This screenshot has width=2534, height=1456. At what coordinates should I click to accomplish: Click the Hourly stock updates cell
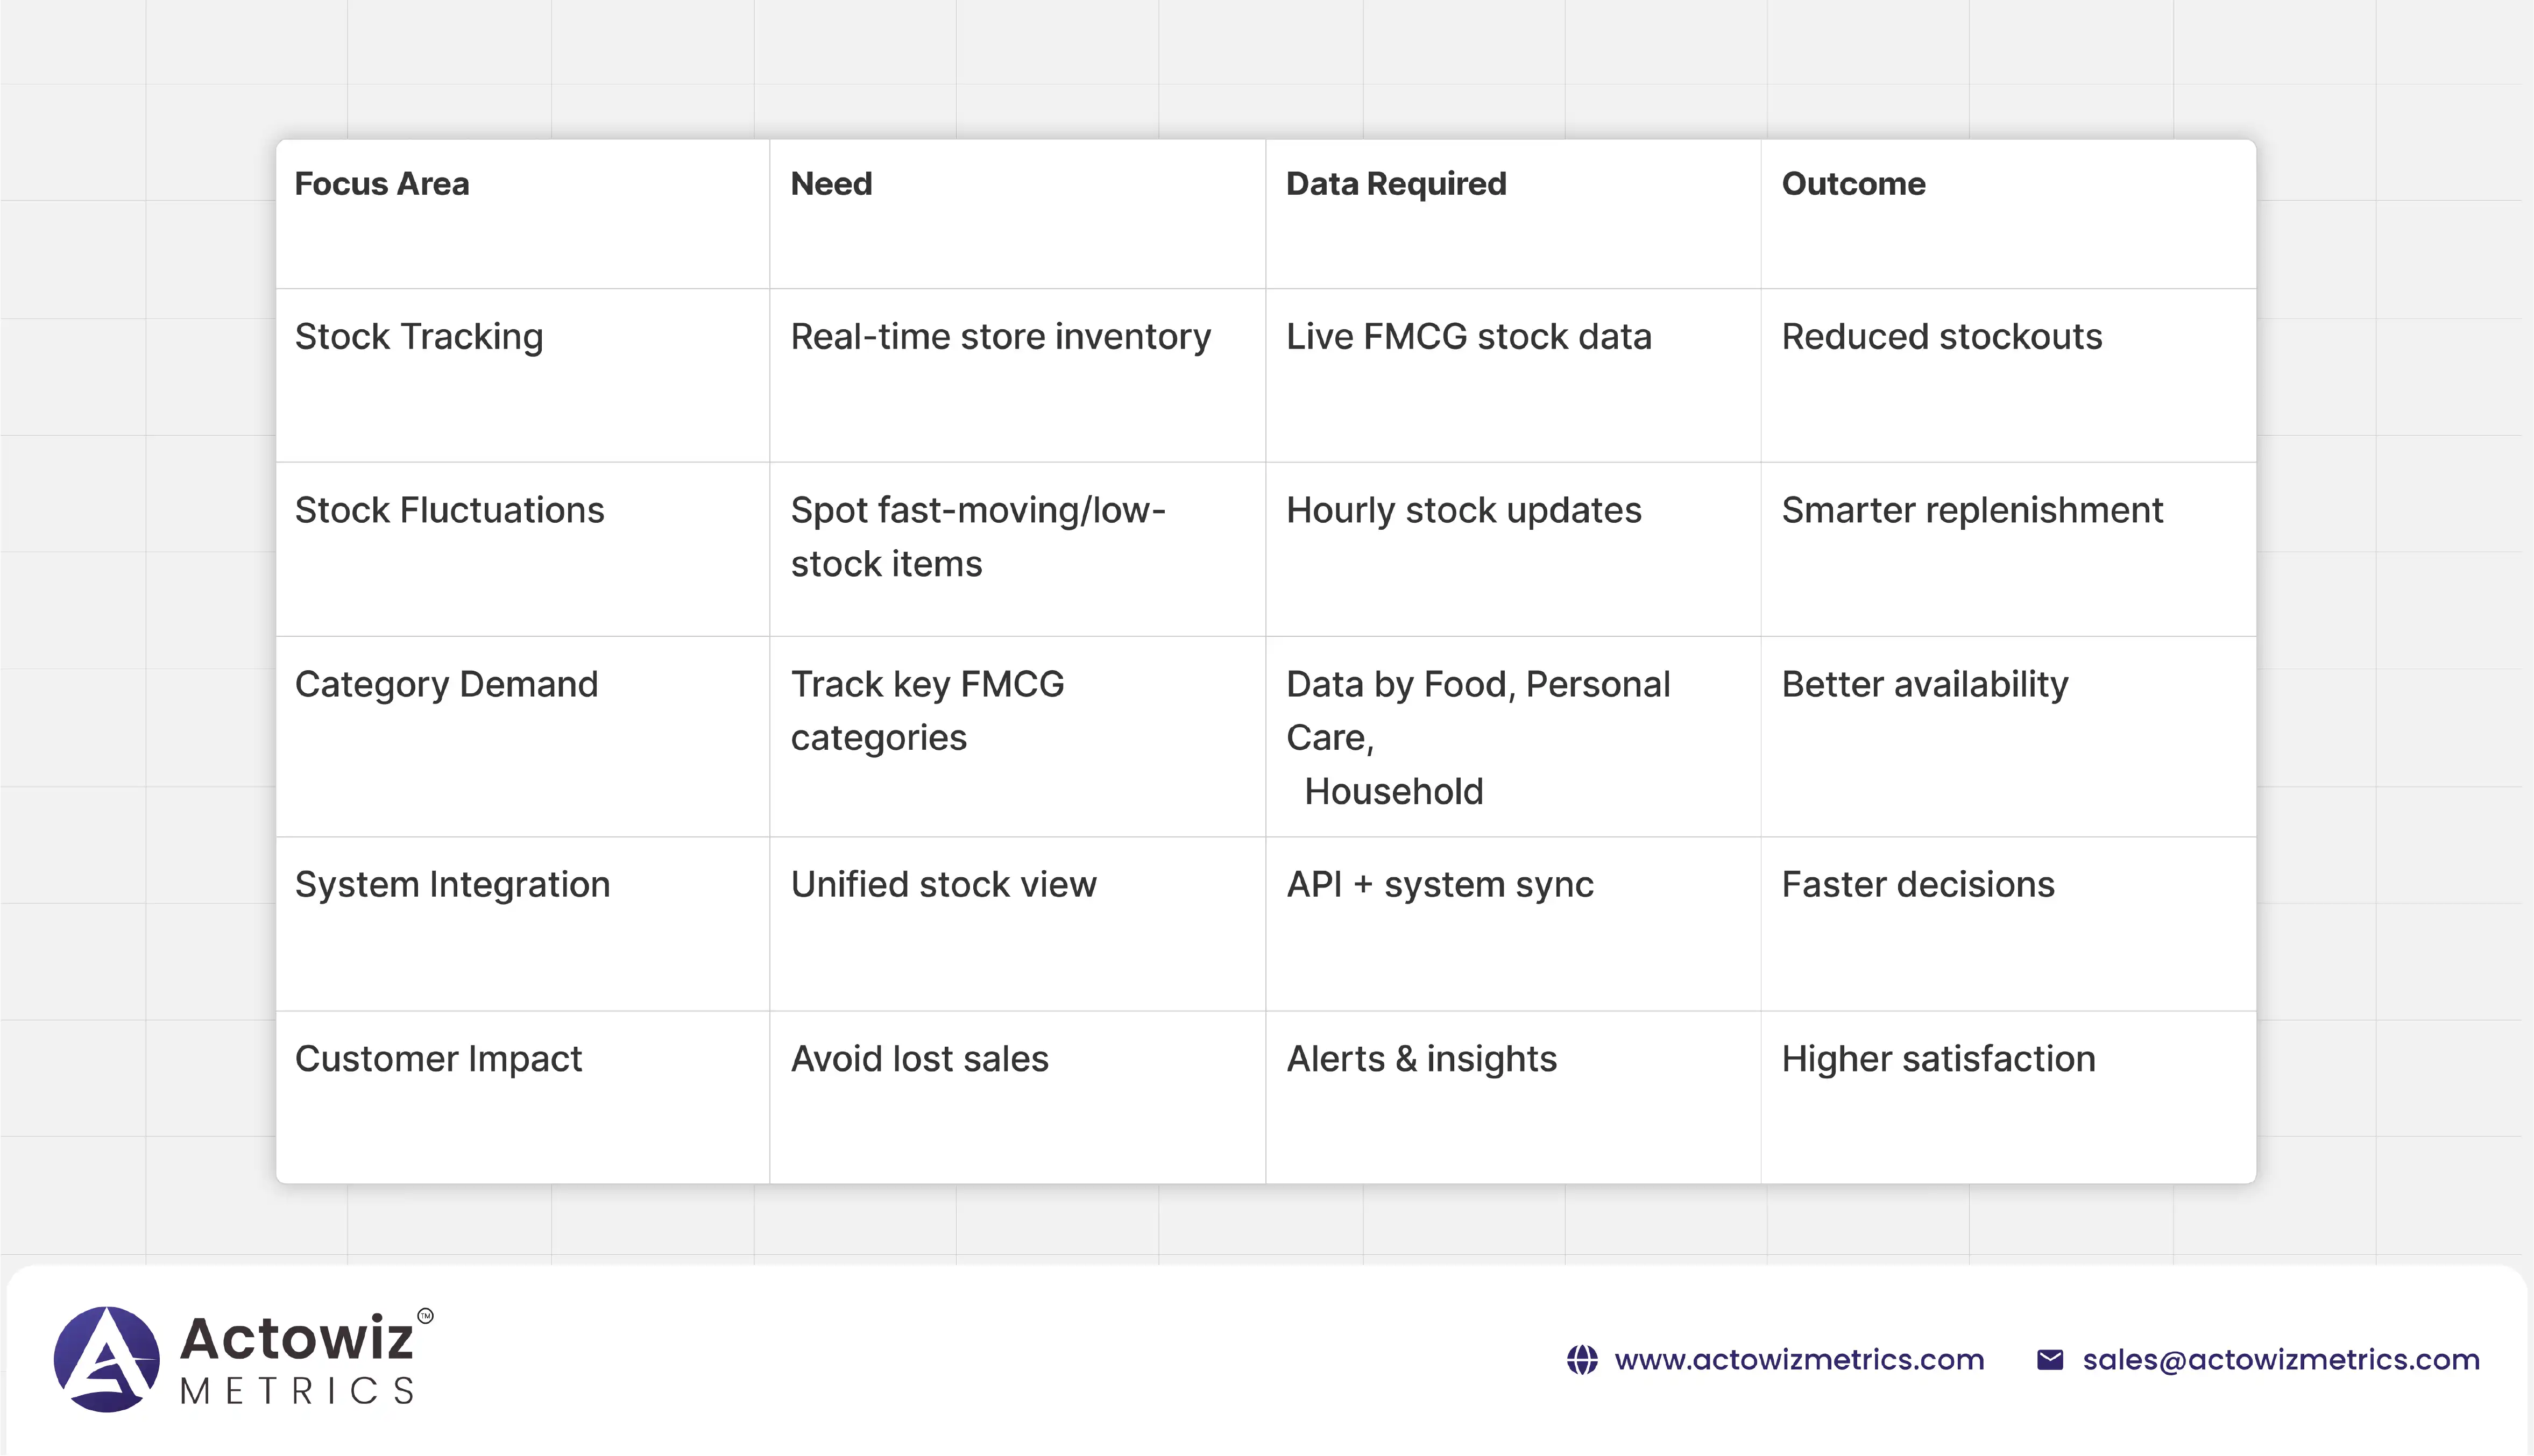[x=1463, y=511]
